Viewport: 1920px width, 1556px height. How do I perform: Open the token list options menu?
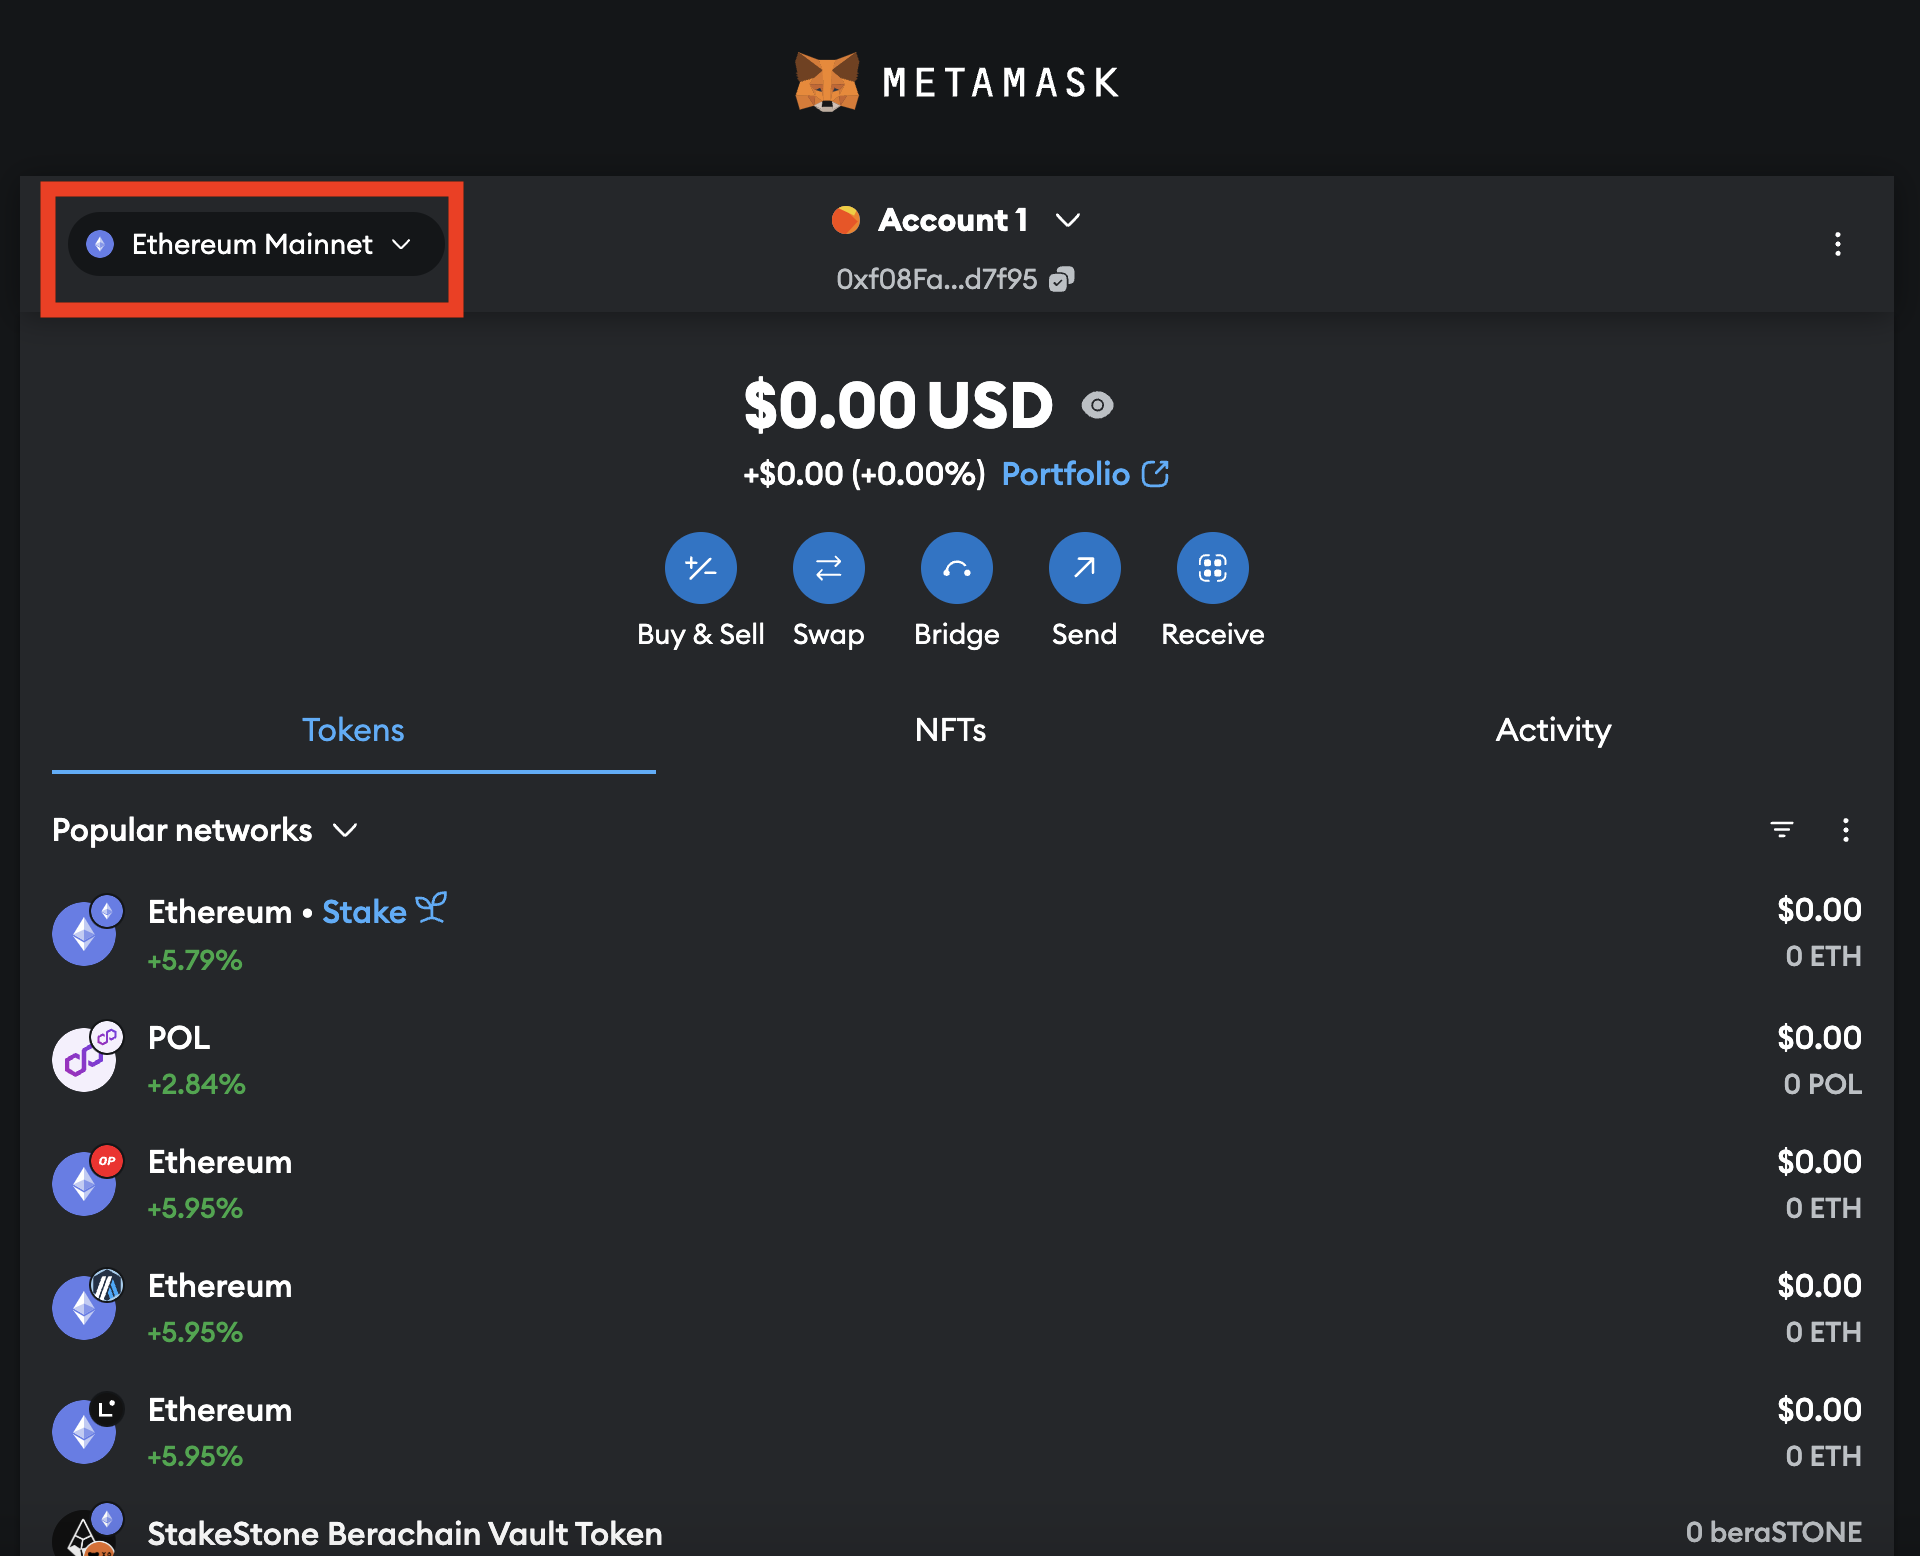coord(1846,829)
